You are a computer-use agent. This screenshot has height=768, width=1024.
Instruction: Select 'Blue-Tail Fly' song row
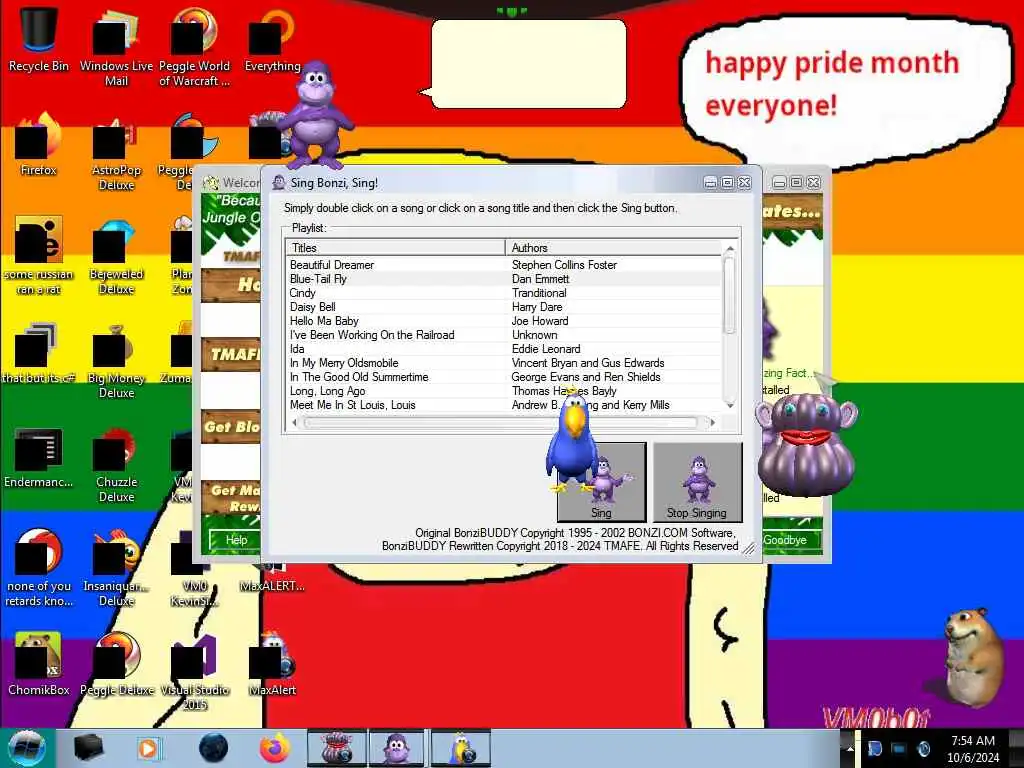click(x=504, y=279)
